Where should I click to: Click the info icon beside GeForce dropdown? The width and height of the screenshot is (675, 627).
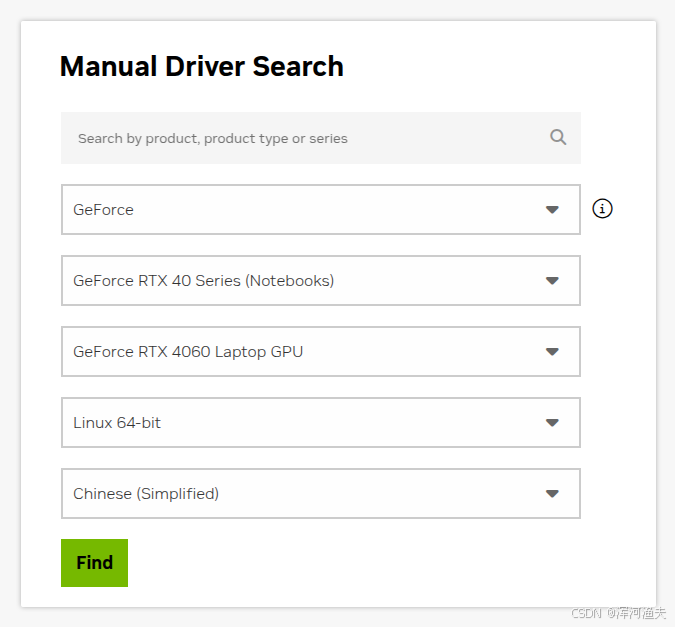[x=602, y=209]
